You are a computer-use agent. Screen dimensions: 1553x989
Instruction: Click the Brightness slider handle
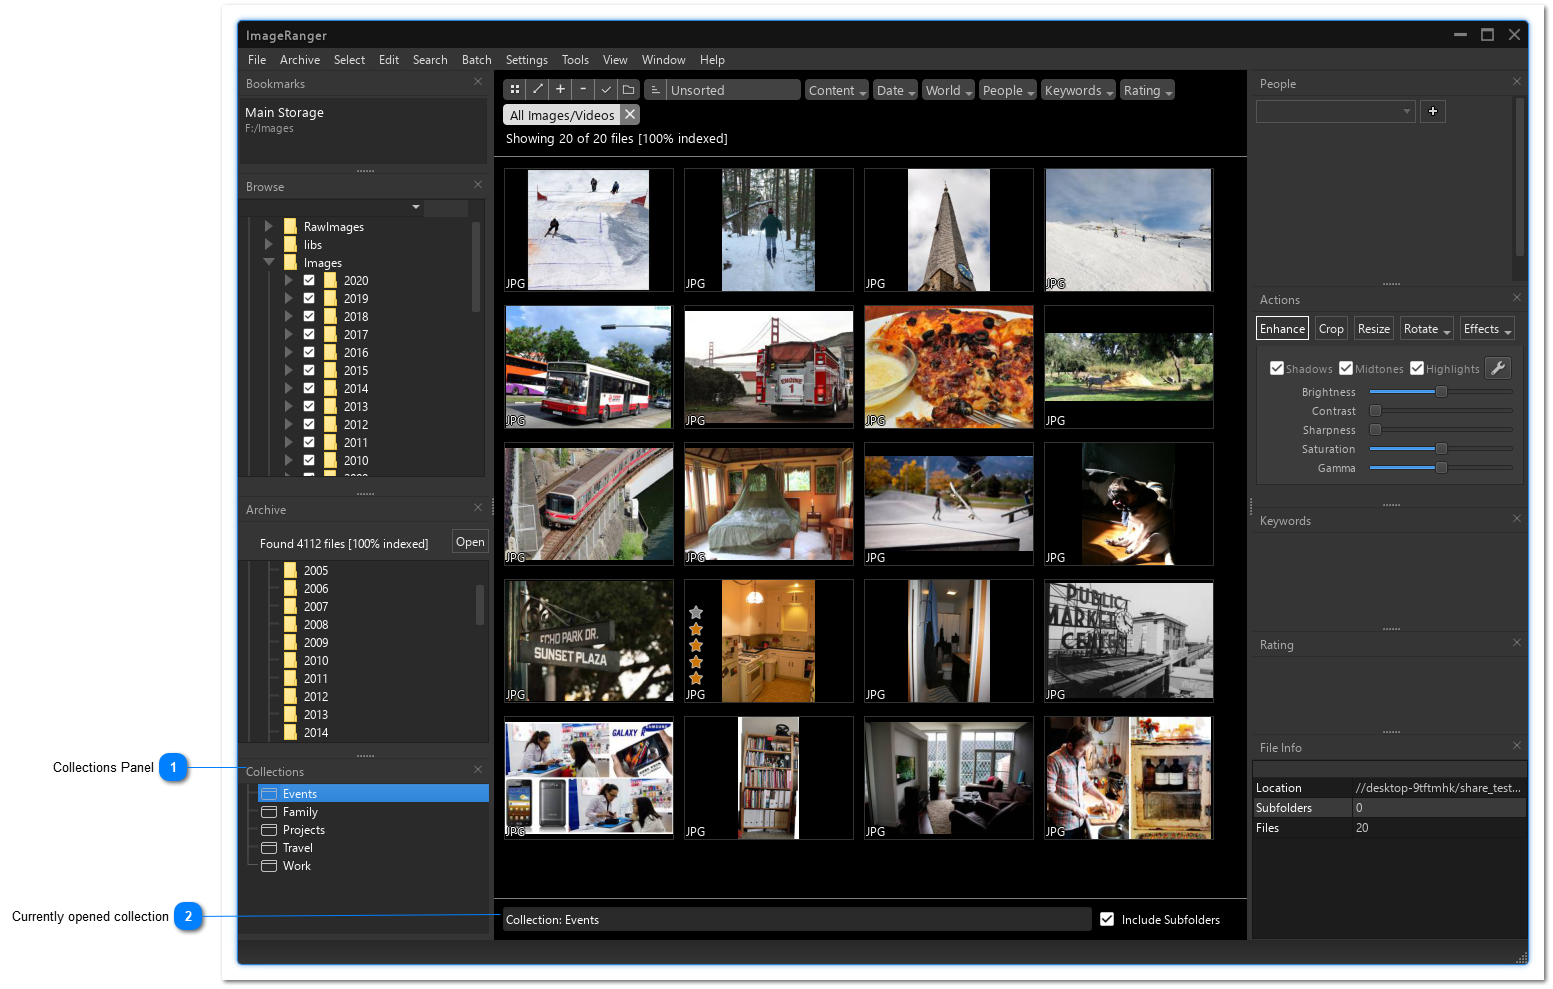[x=1441, y=392]
